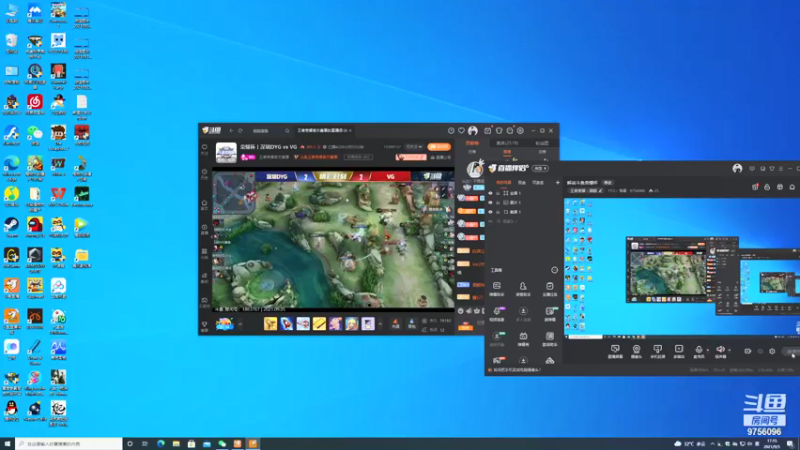Click the record camera icon near start button
Screen dimensions: 800x450
pos(747,351)
